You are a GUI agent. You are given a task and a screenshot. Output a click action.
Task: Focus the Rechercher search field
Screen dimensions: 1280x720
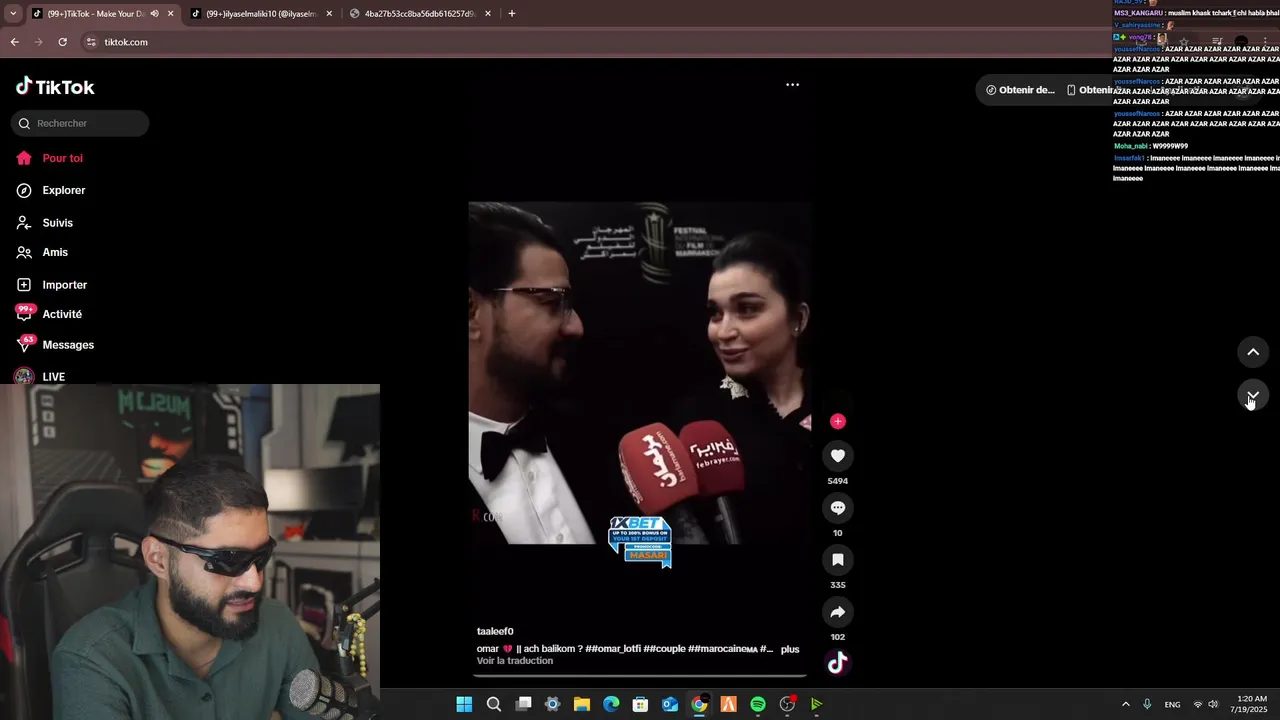pos(80,123)
